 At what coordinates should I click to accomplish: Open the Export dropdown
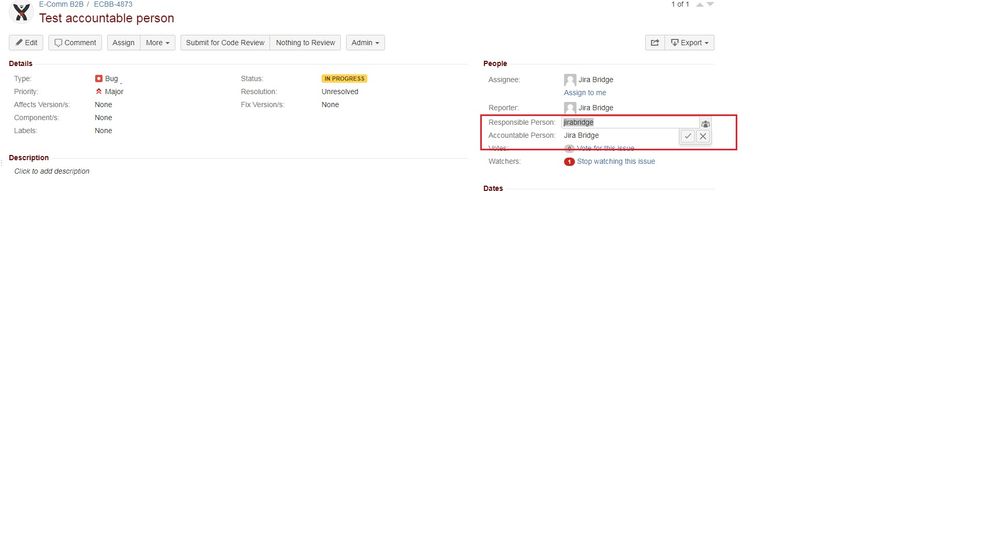pos(689,43)
